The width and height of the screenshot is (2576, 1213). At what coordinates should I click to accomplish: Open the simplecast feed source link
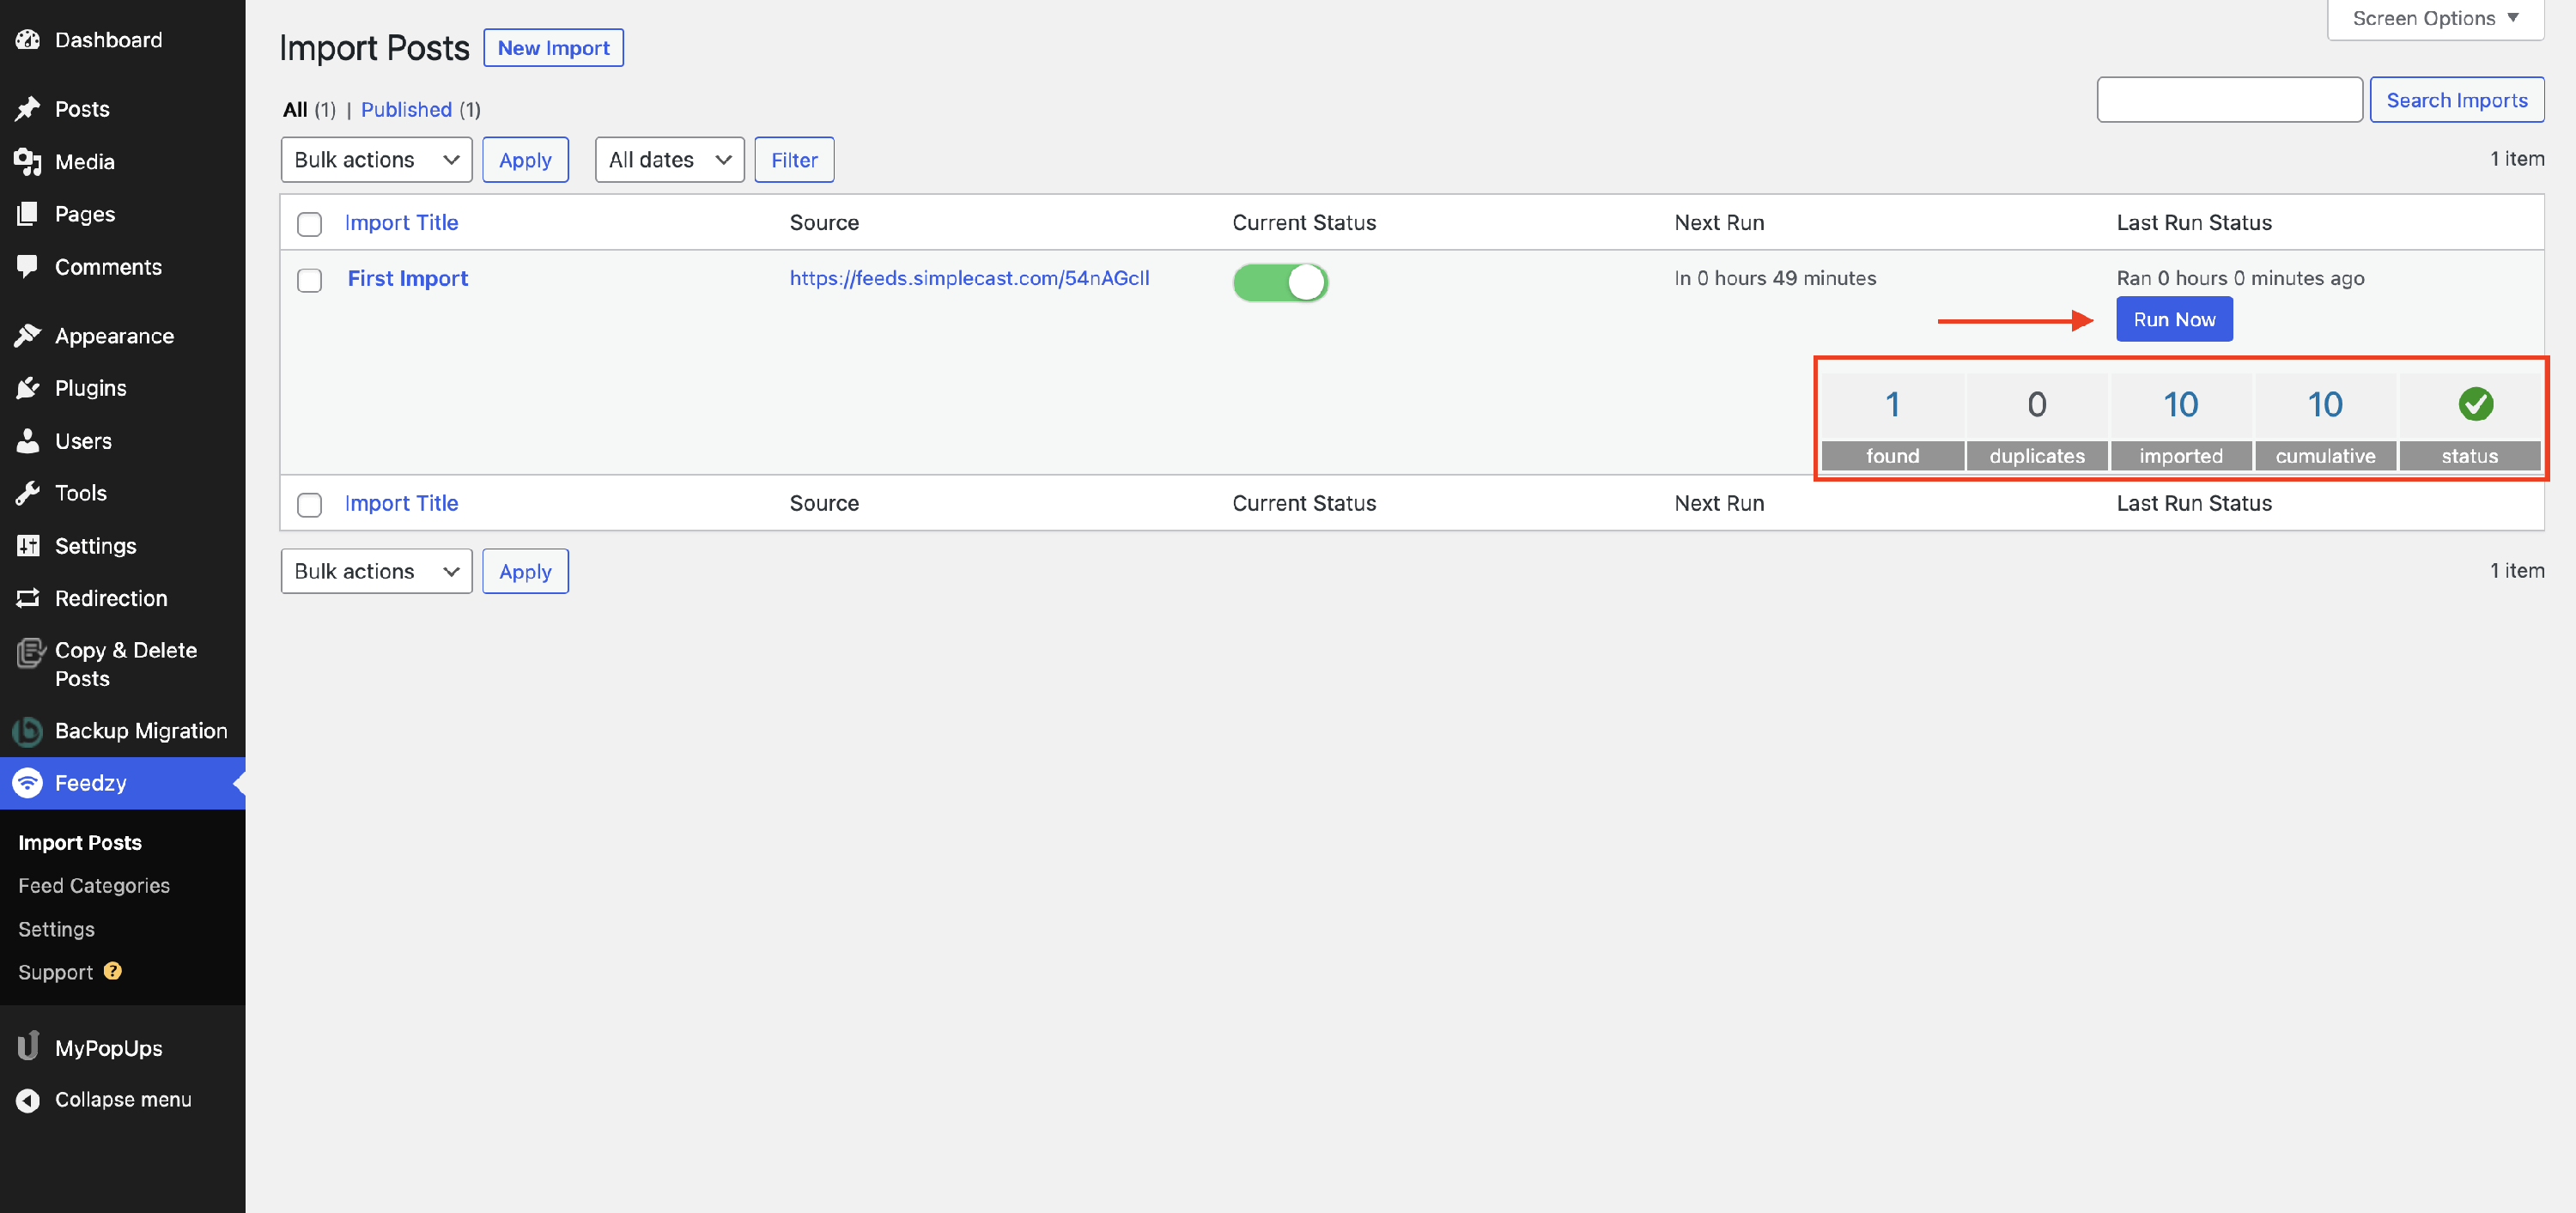click(969, 278)
